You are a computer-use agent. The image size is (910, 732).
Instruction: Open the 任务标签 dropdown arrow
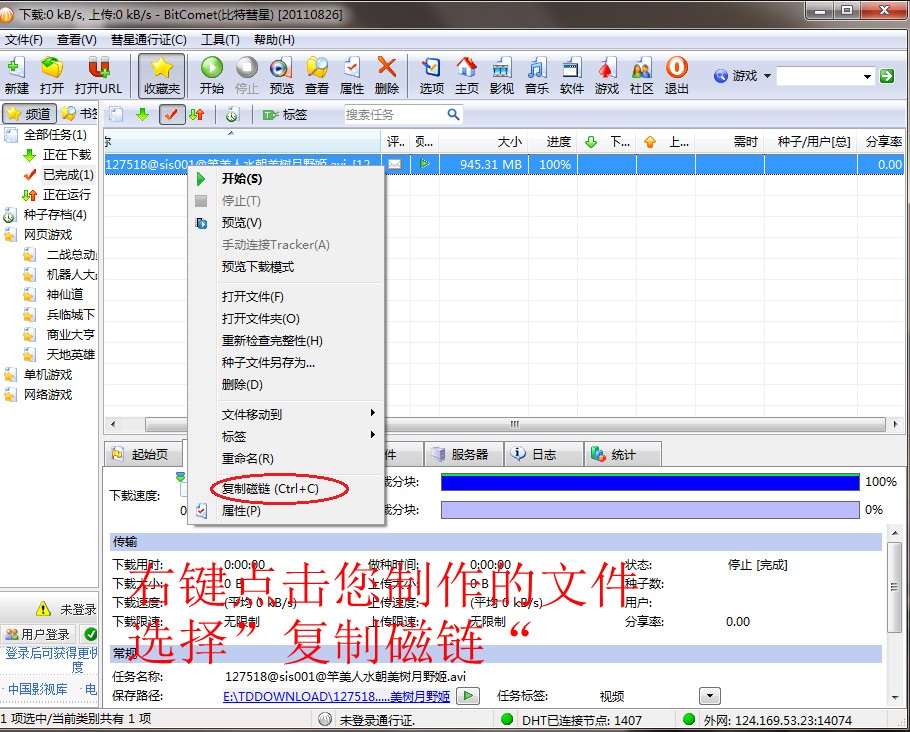710,695
